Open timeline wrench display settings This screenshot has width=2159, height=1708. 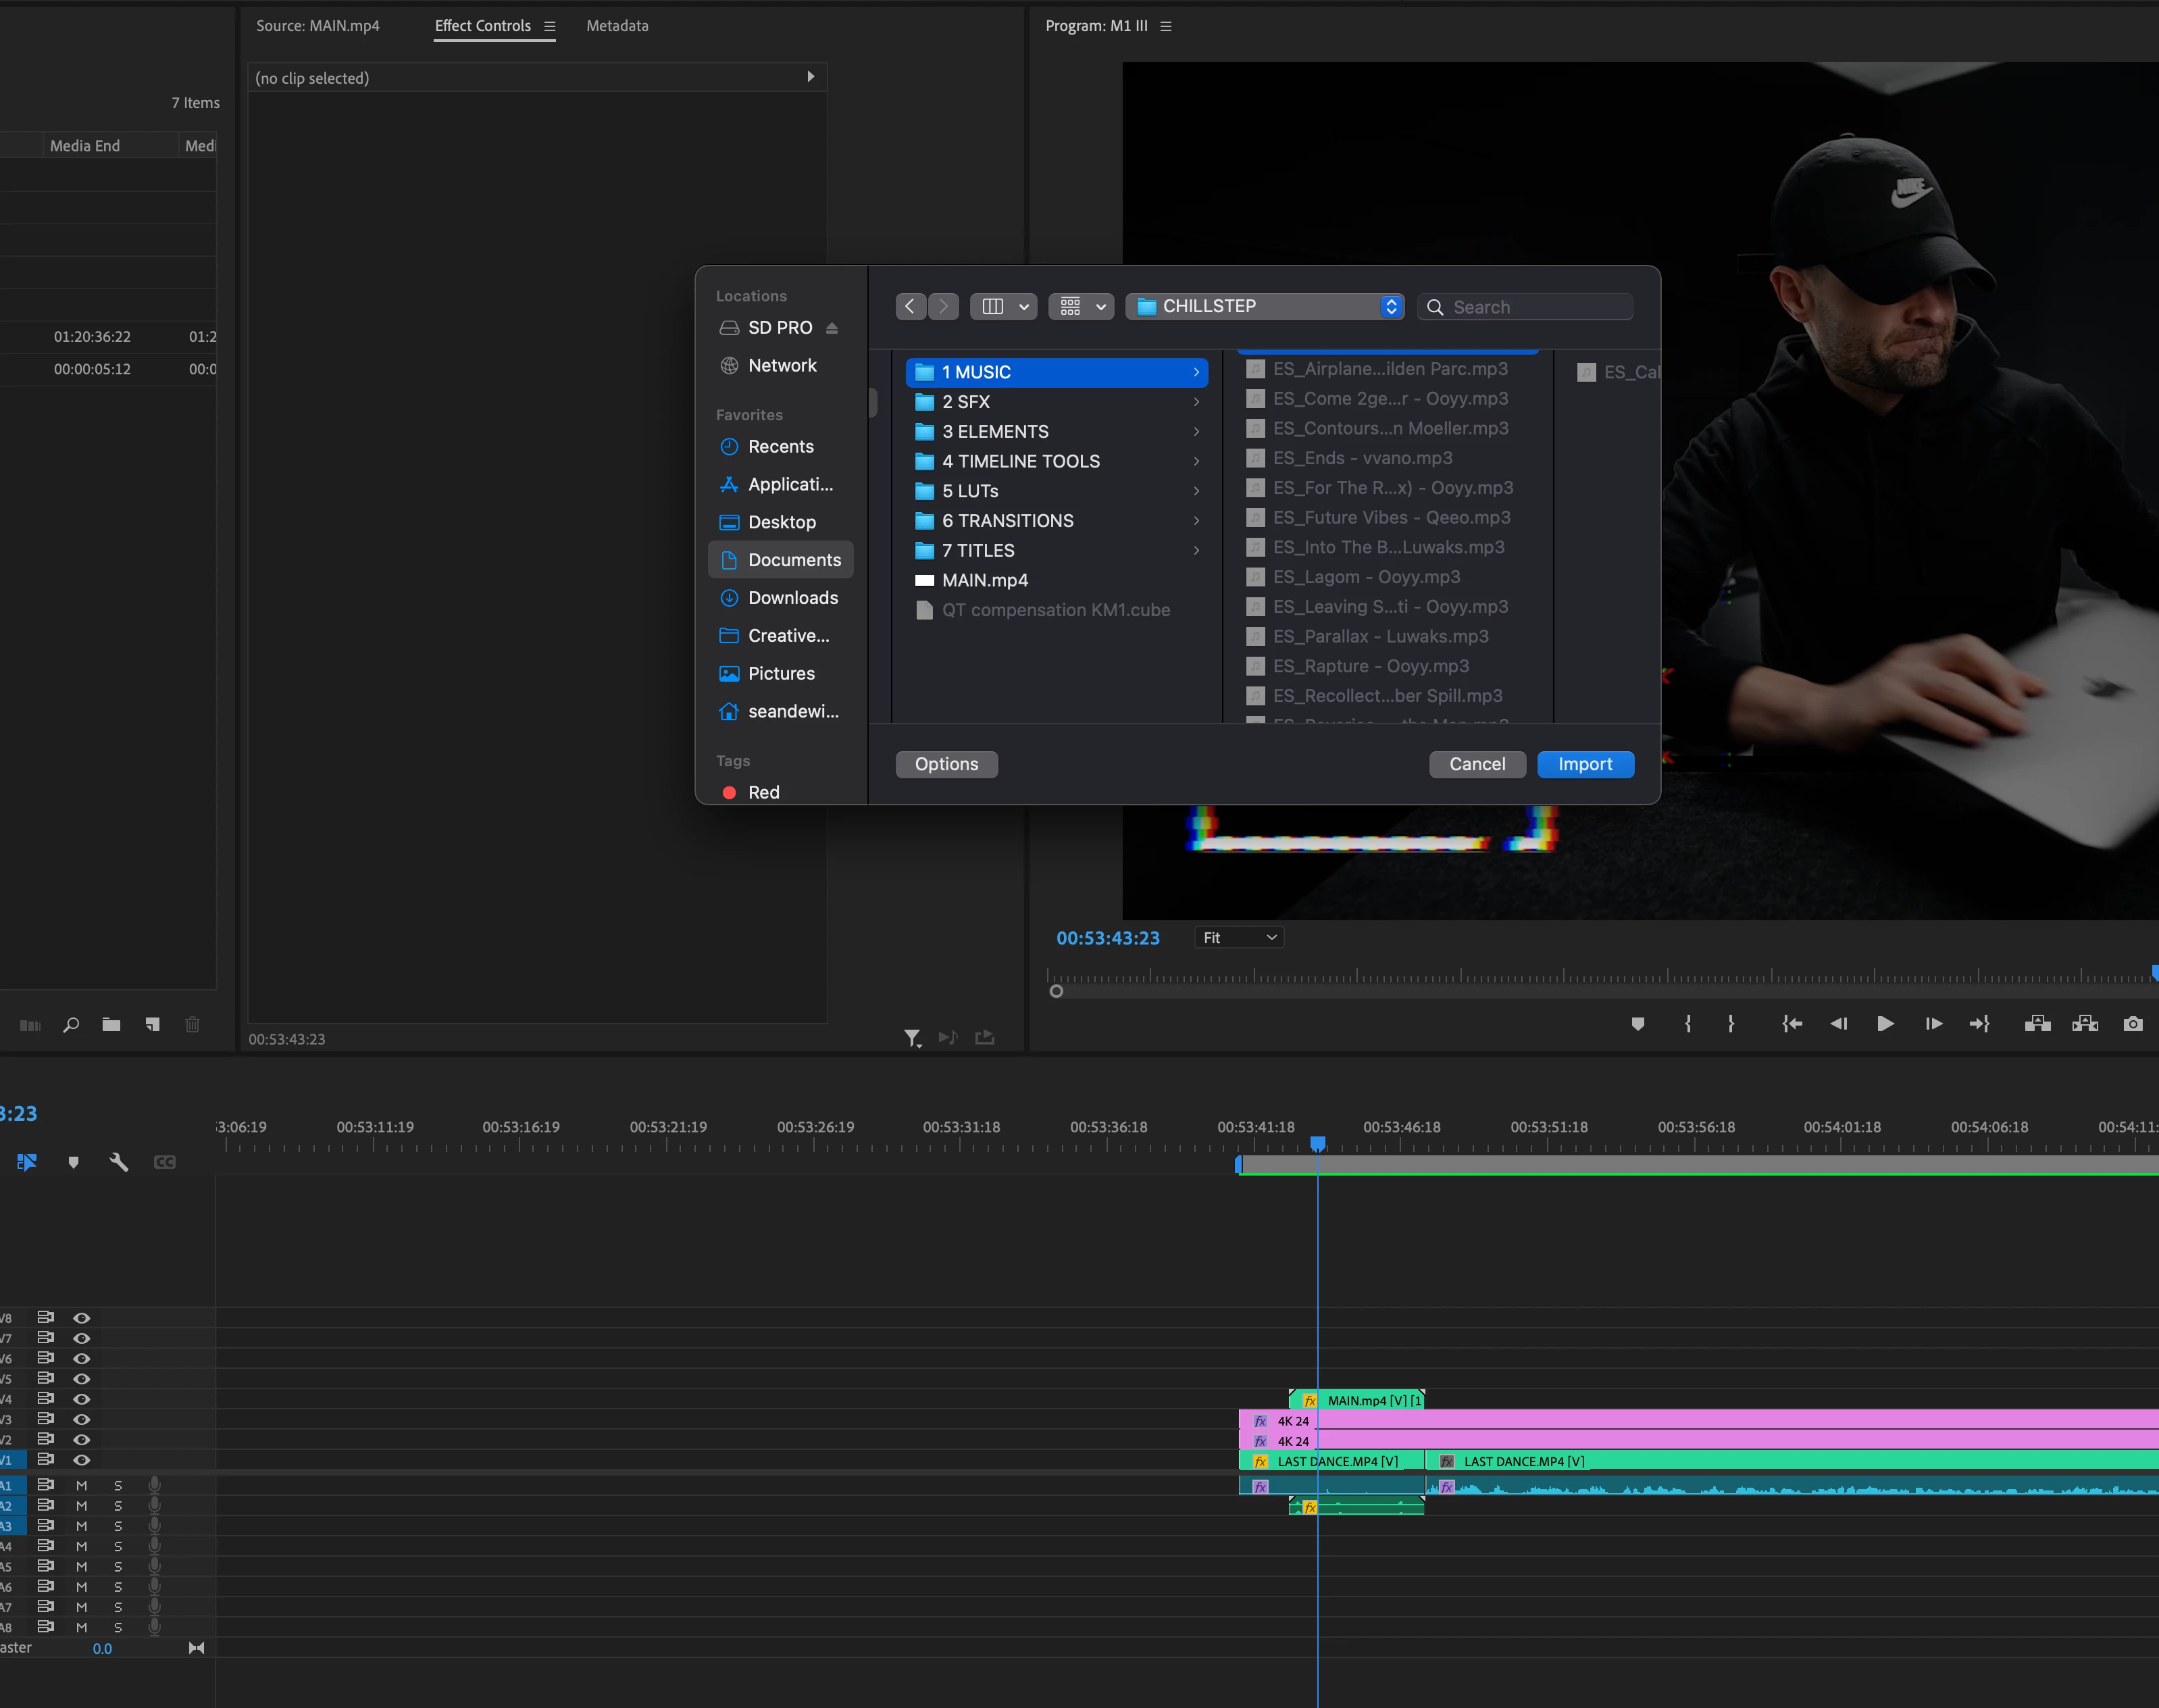tap(118, 1162)
